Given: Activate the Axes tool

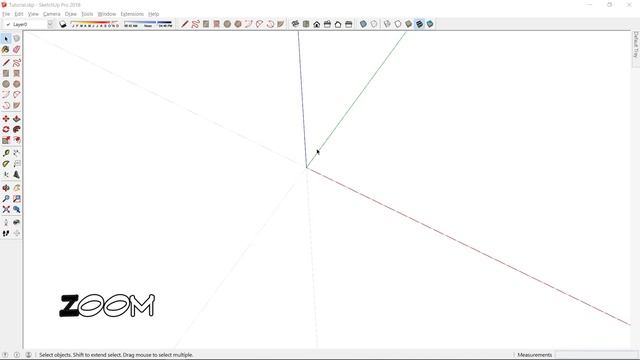Looking at the screenshot, I should 6,174.
